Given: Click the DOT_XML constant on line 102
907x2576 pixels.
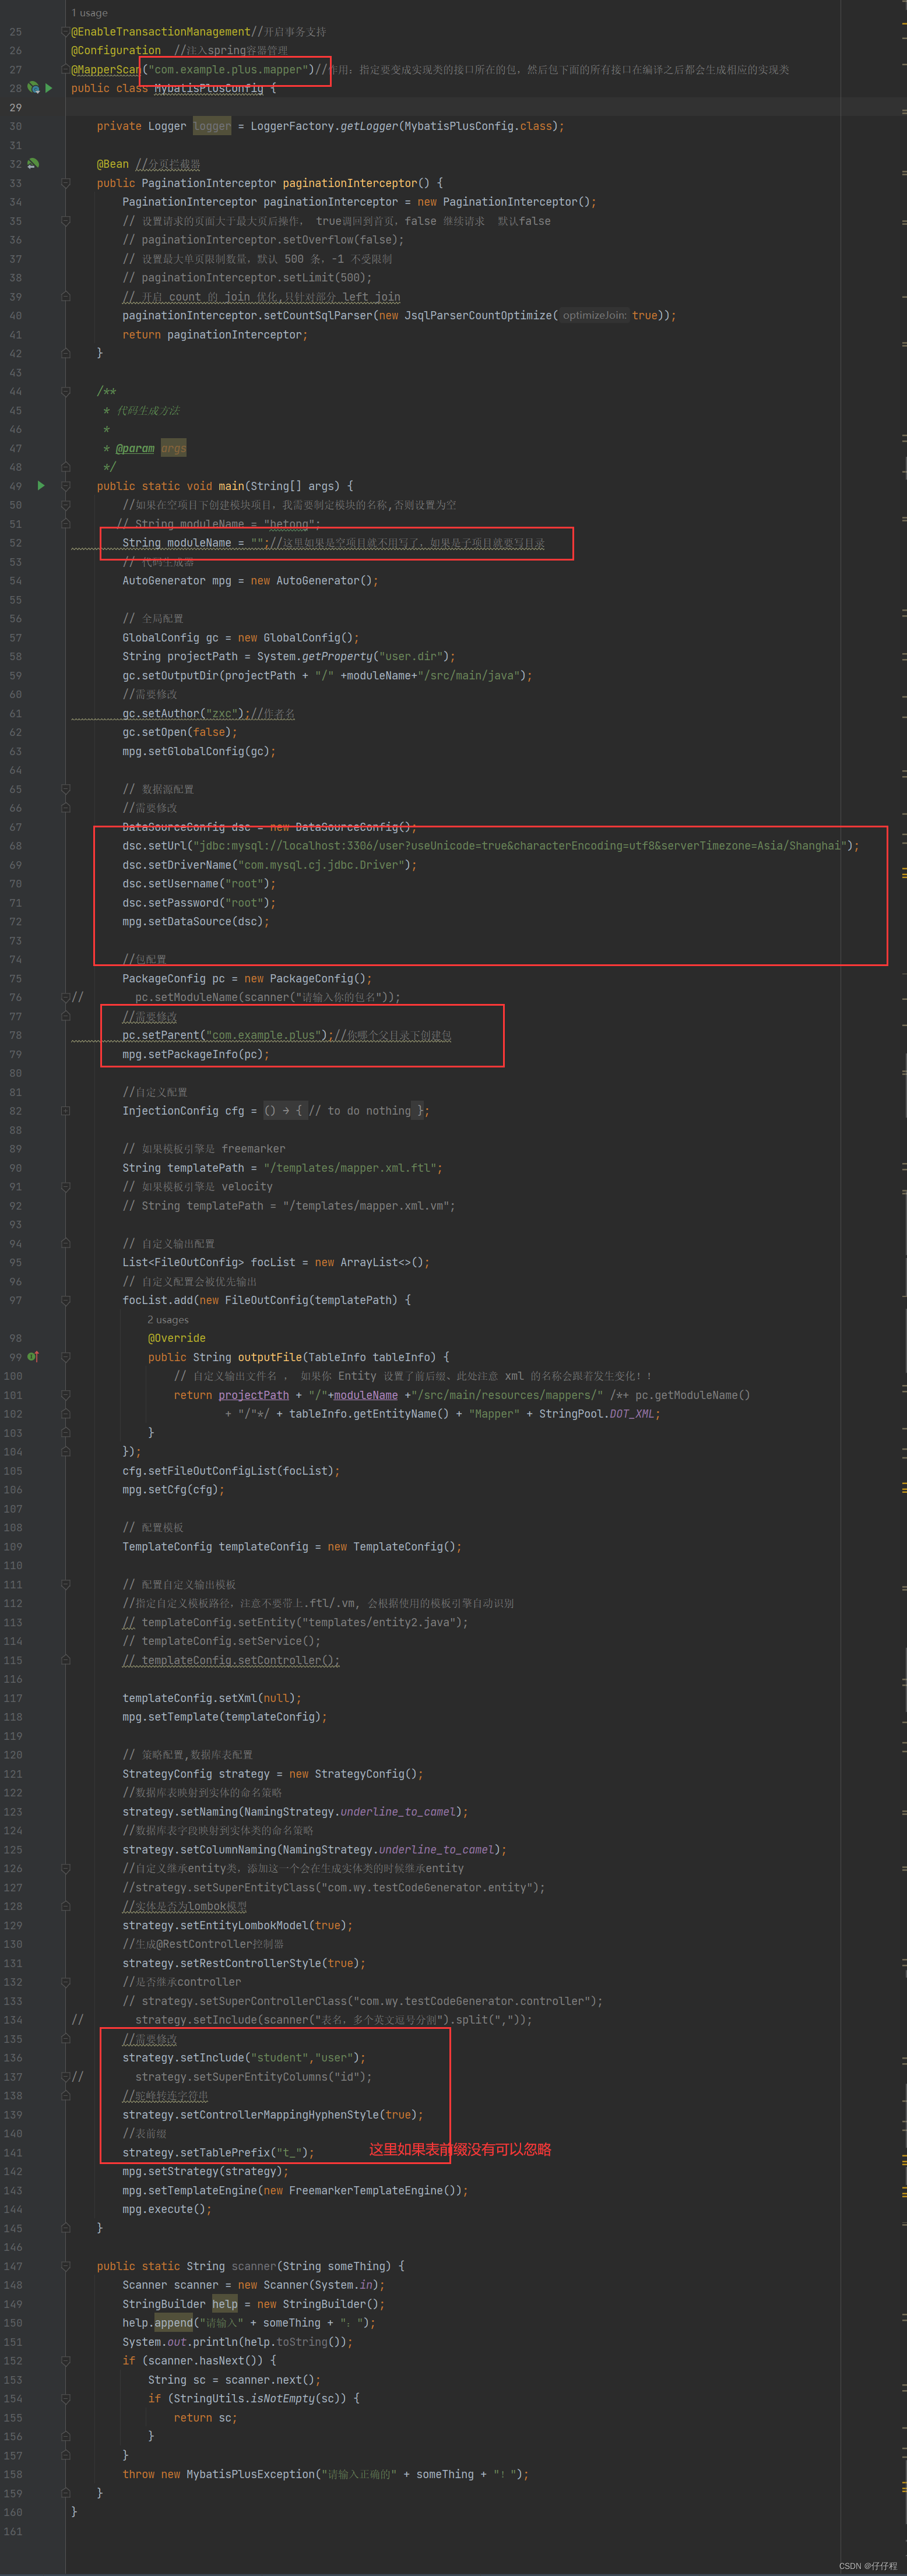Looking at the screenshot, I should click(632, 1414).
